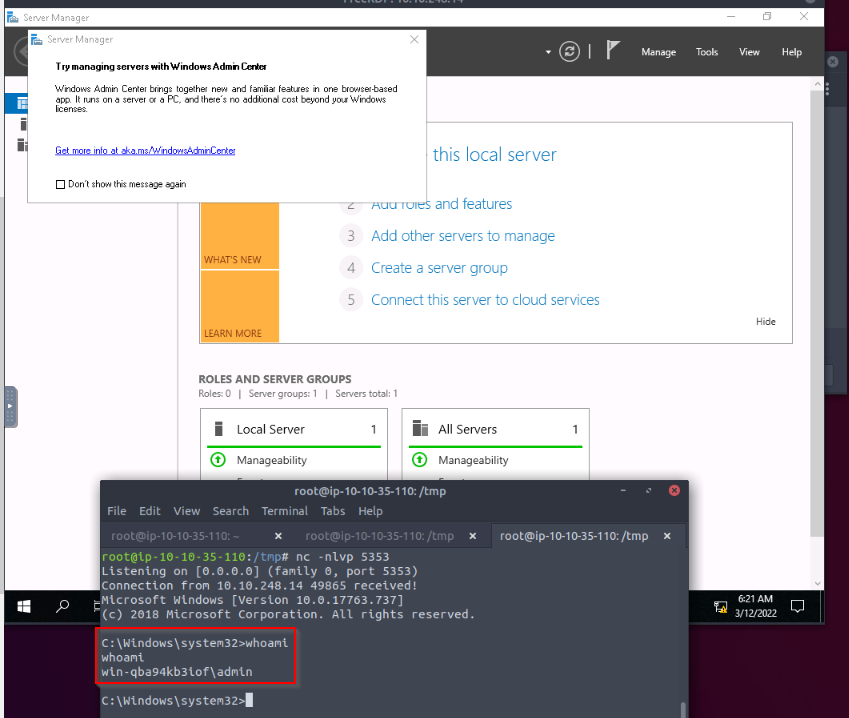This screenshot has width=849, height=718.
Task: Click Server Manager scrollbar down arrow
Action: point(817,584)
